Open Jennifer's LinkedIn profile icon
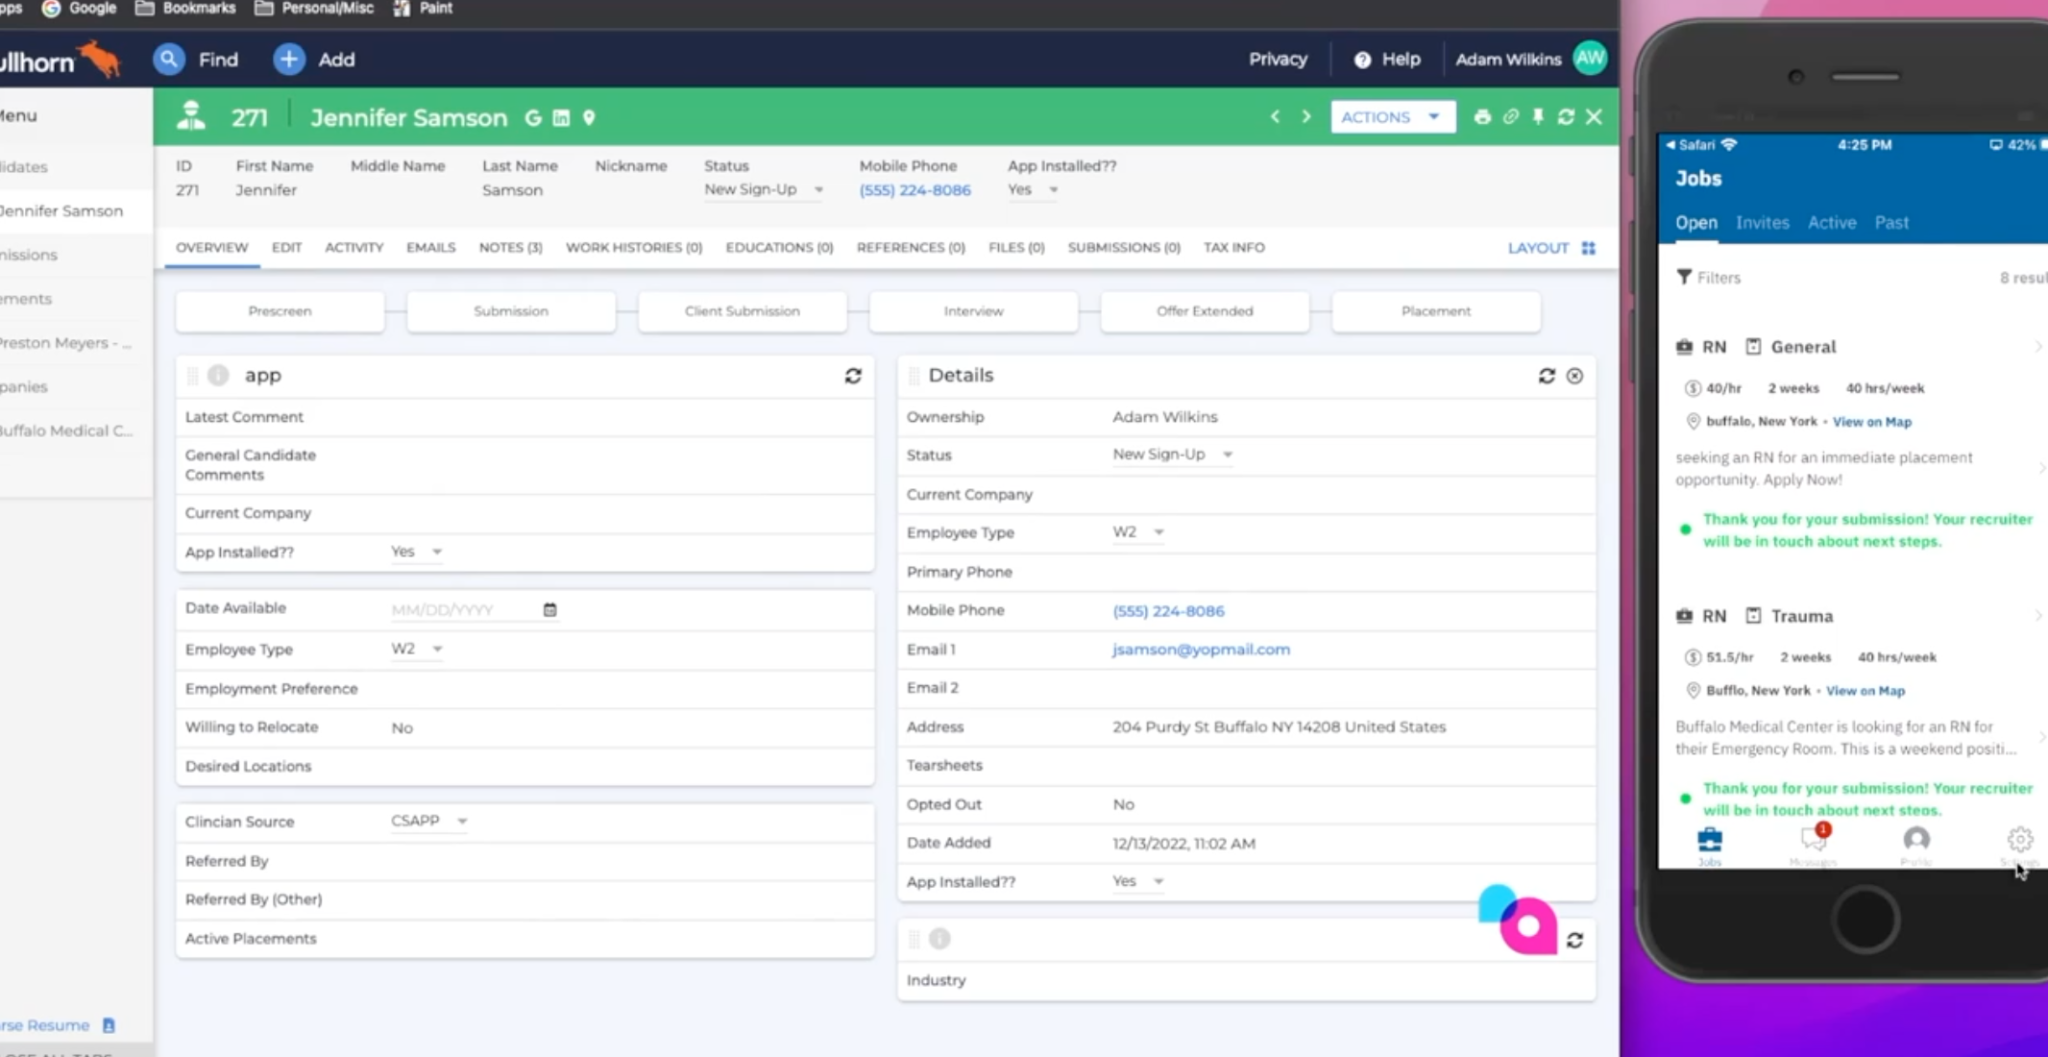 pyautogui.click(x=559, y=117)
